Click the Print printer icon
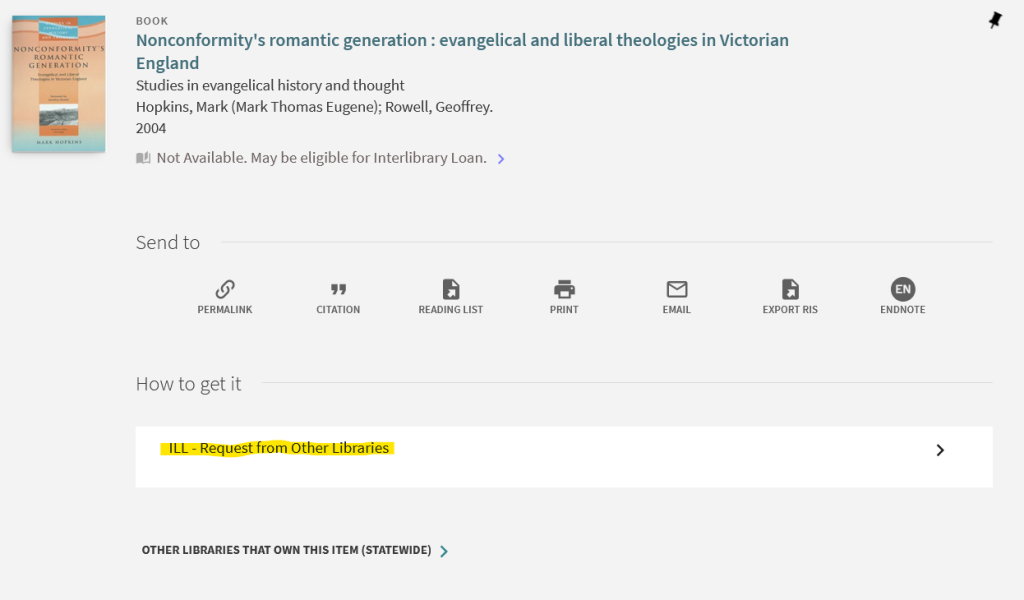The width and height of the screenshot is (1024, 600). click(x=564, y=289)
